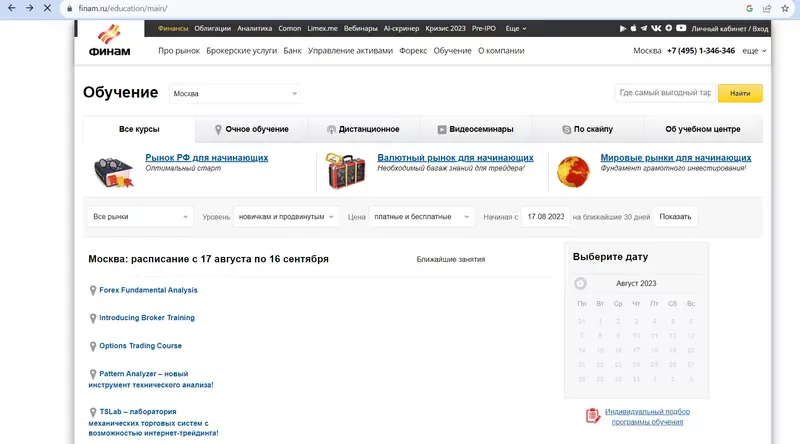Open Облигации in top dark bar
Screen dimensions: 800x444
[x=212, y=29]
